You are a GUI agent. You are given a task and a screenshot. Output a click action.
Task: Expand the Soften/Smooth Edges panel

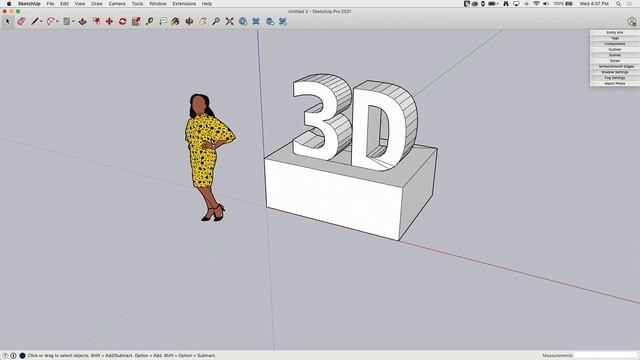click(x=615, y=66)
